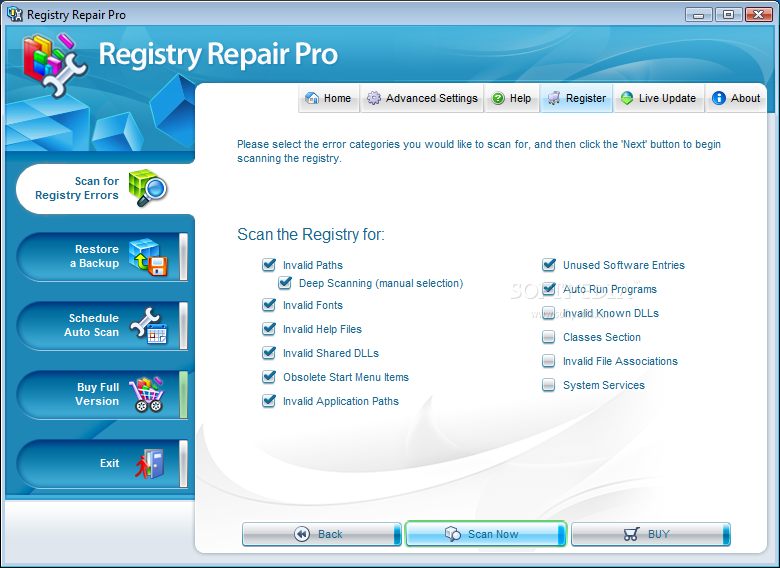780x568 pixels.
Task: Click the globe icon on Live Update
Action: pos(627,98)
